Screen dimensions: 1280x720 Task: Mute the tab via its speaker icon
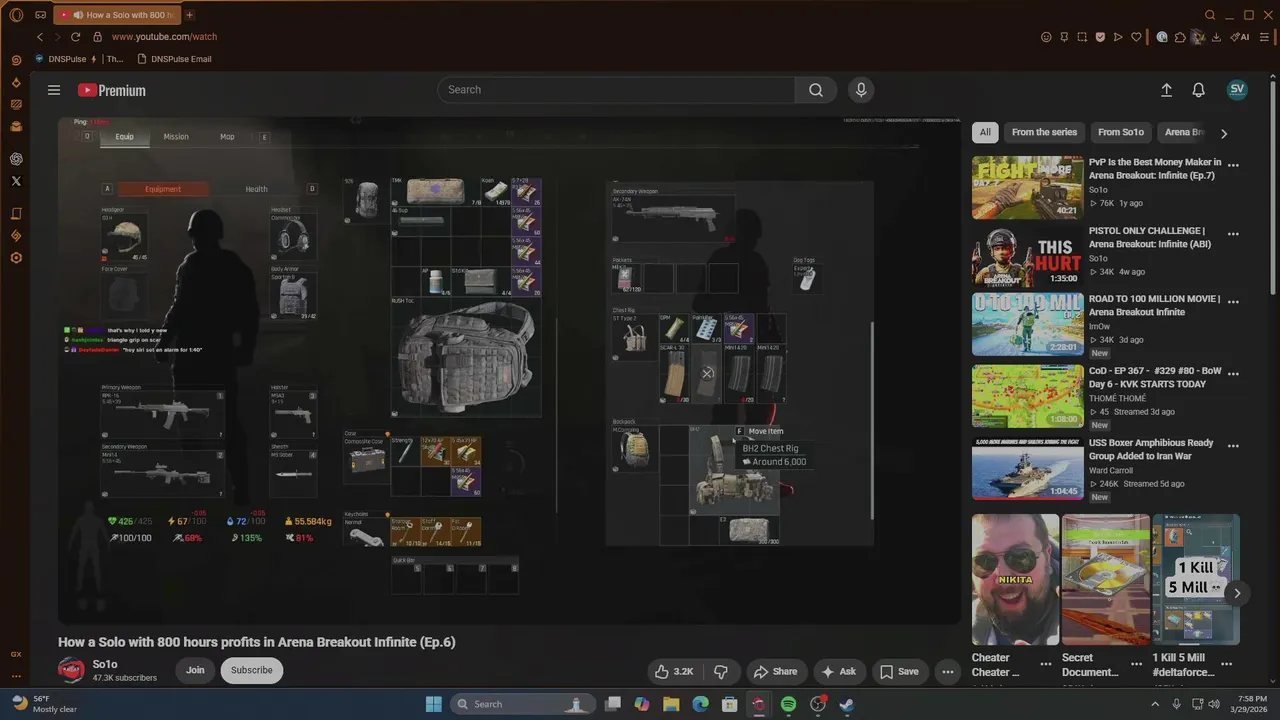click(x=77, y=15)
